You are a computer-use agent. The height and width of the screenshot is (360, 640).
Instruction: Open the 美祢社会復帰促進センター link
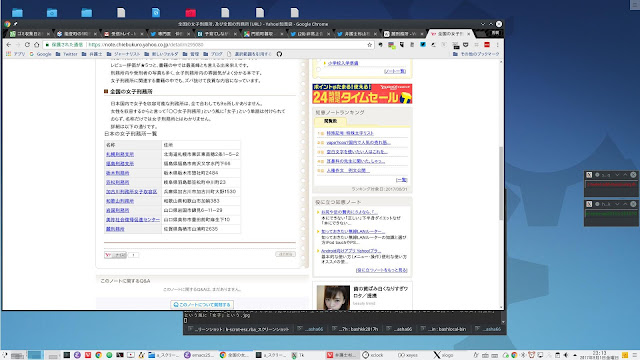tap(133, 220)
